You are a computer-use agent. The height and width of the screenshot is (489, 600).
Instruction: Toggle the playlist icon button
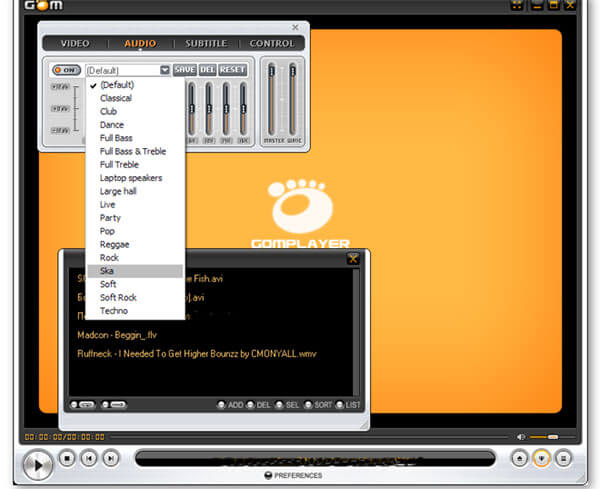tap(563, 458)
